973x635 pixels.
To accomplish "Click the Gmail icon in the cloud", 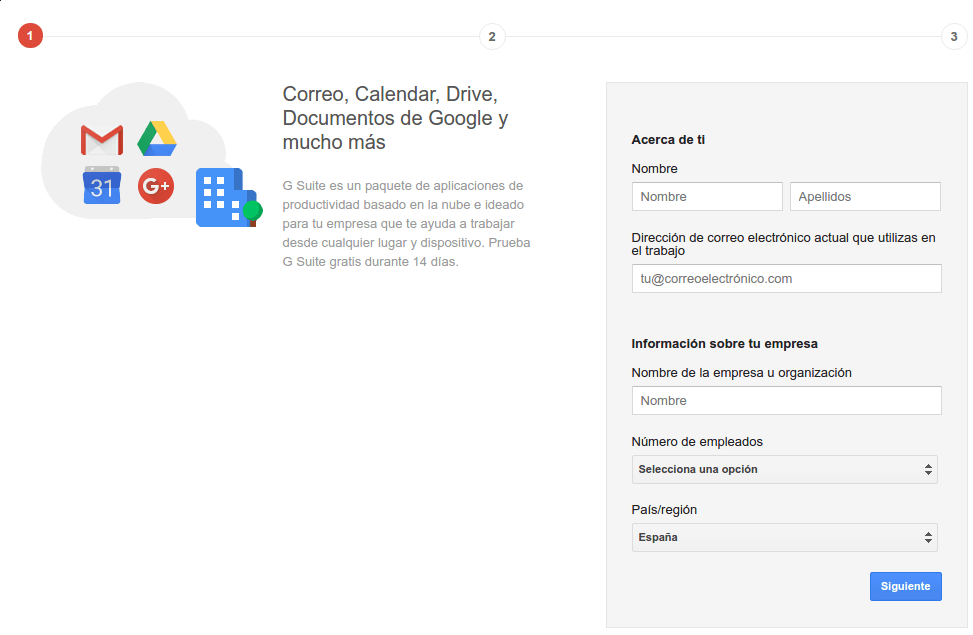I will pos(102,140).
